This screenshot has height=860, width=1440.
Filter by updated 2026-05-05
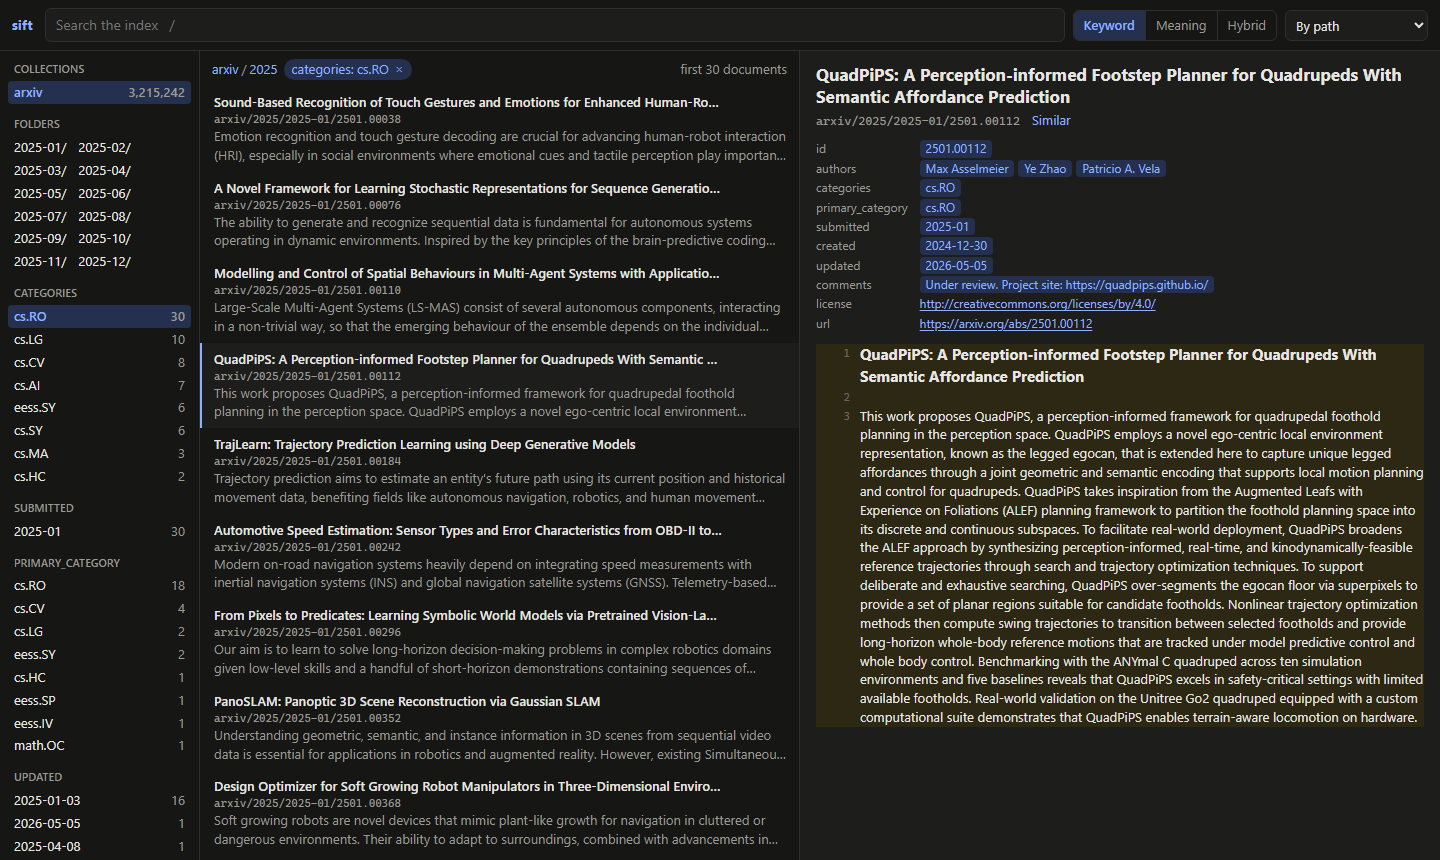[x=99, y=824]
